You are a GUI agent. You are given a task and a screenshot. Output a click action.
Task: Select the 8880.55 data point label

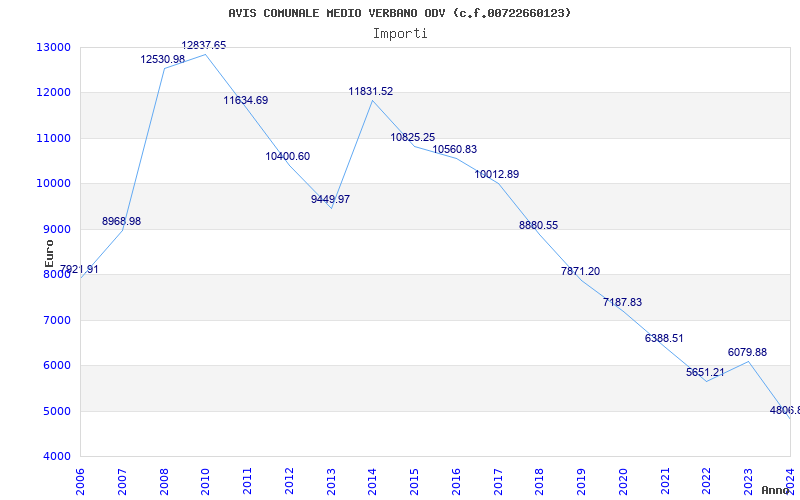(539, 226)
